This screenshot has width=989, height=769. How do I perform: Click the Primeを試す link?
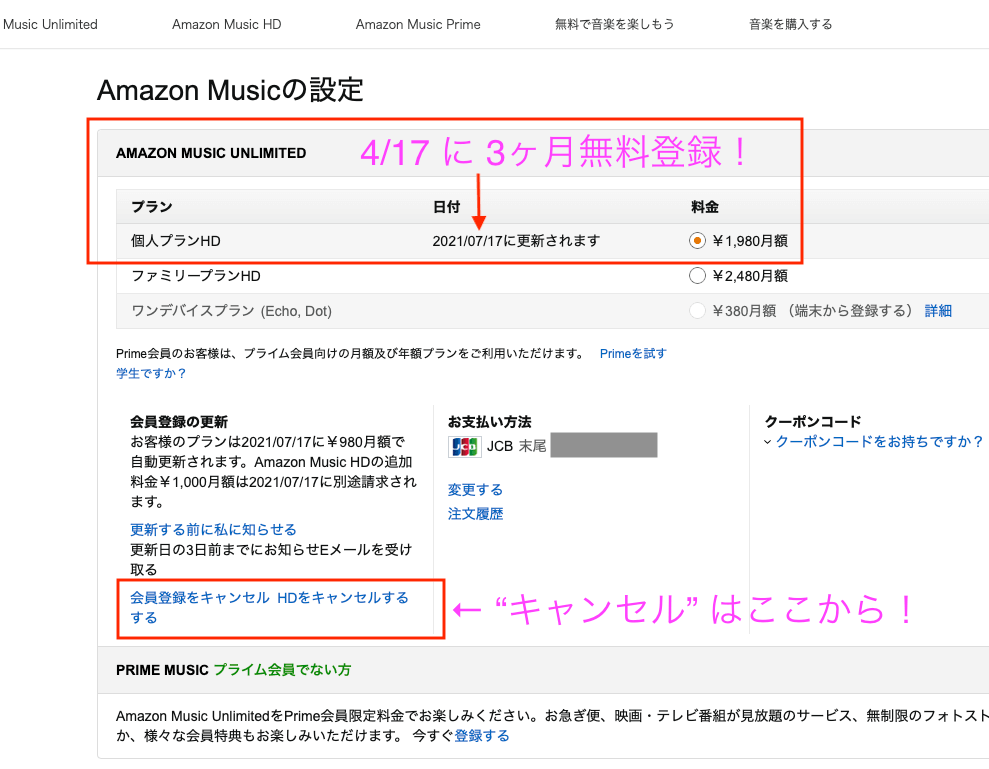[633, 354]
